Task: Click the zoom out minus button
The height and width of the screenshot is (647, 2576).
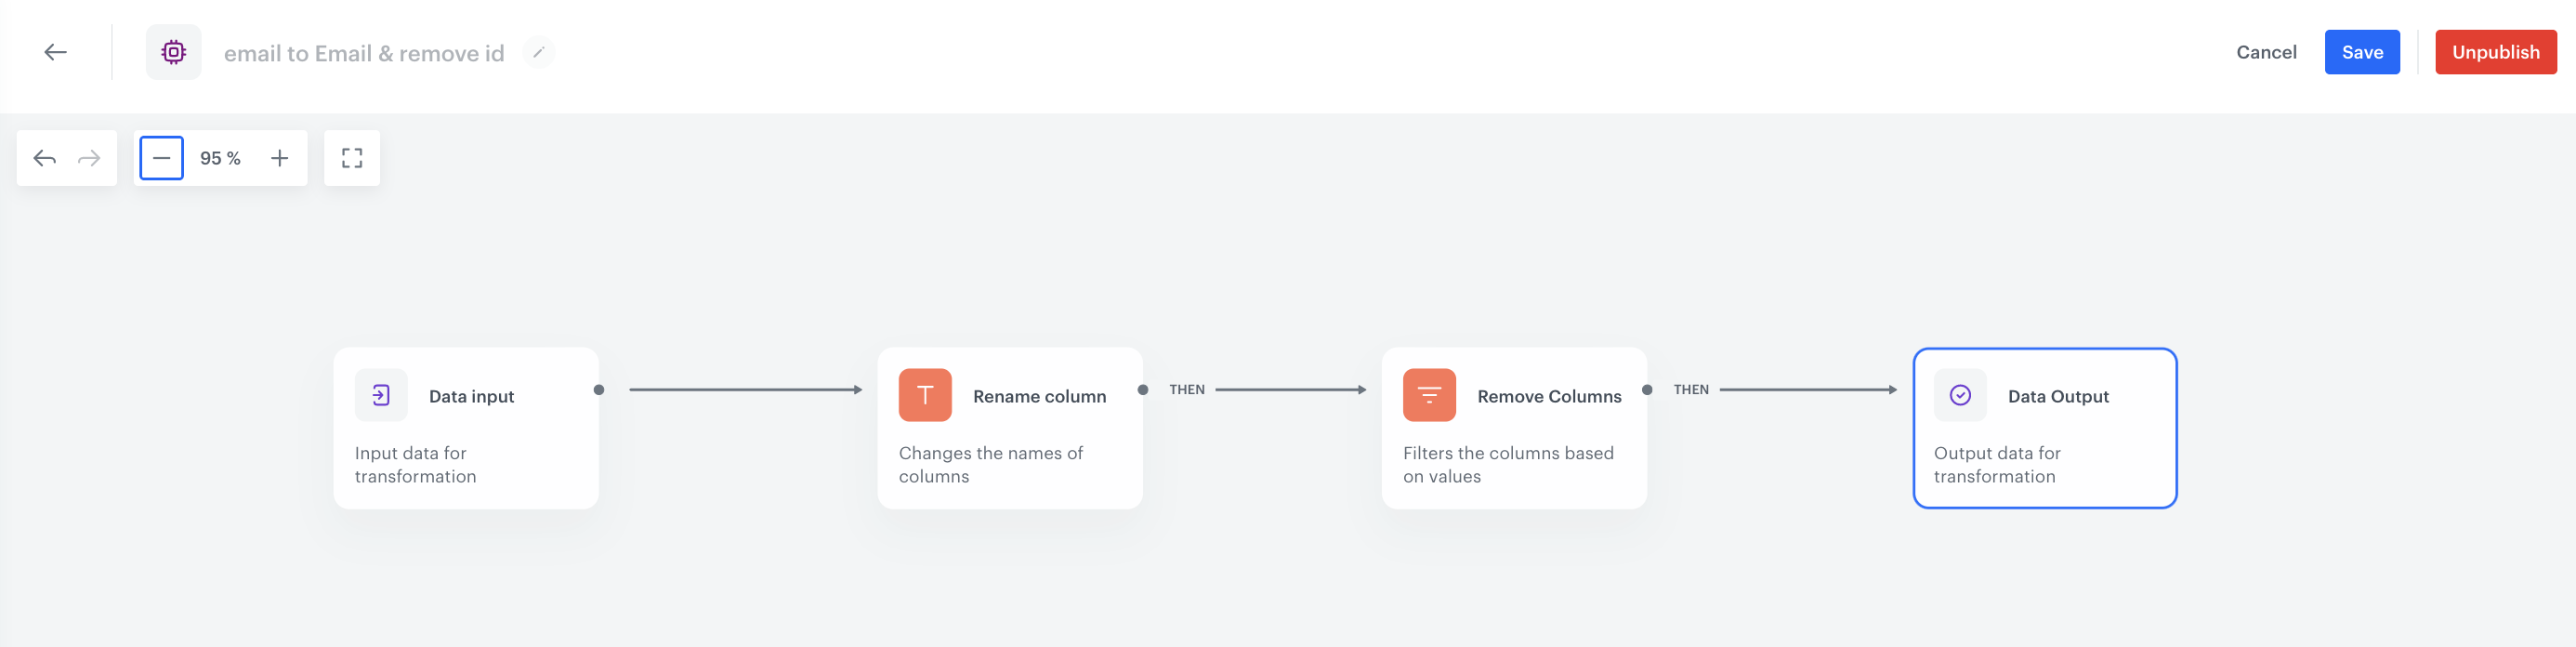Action: [161, 157]
